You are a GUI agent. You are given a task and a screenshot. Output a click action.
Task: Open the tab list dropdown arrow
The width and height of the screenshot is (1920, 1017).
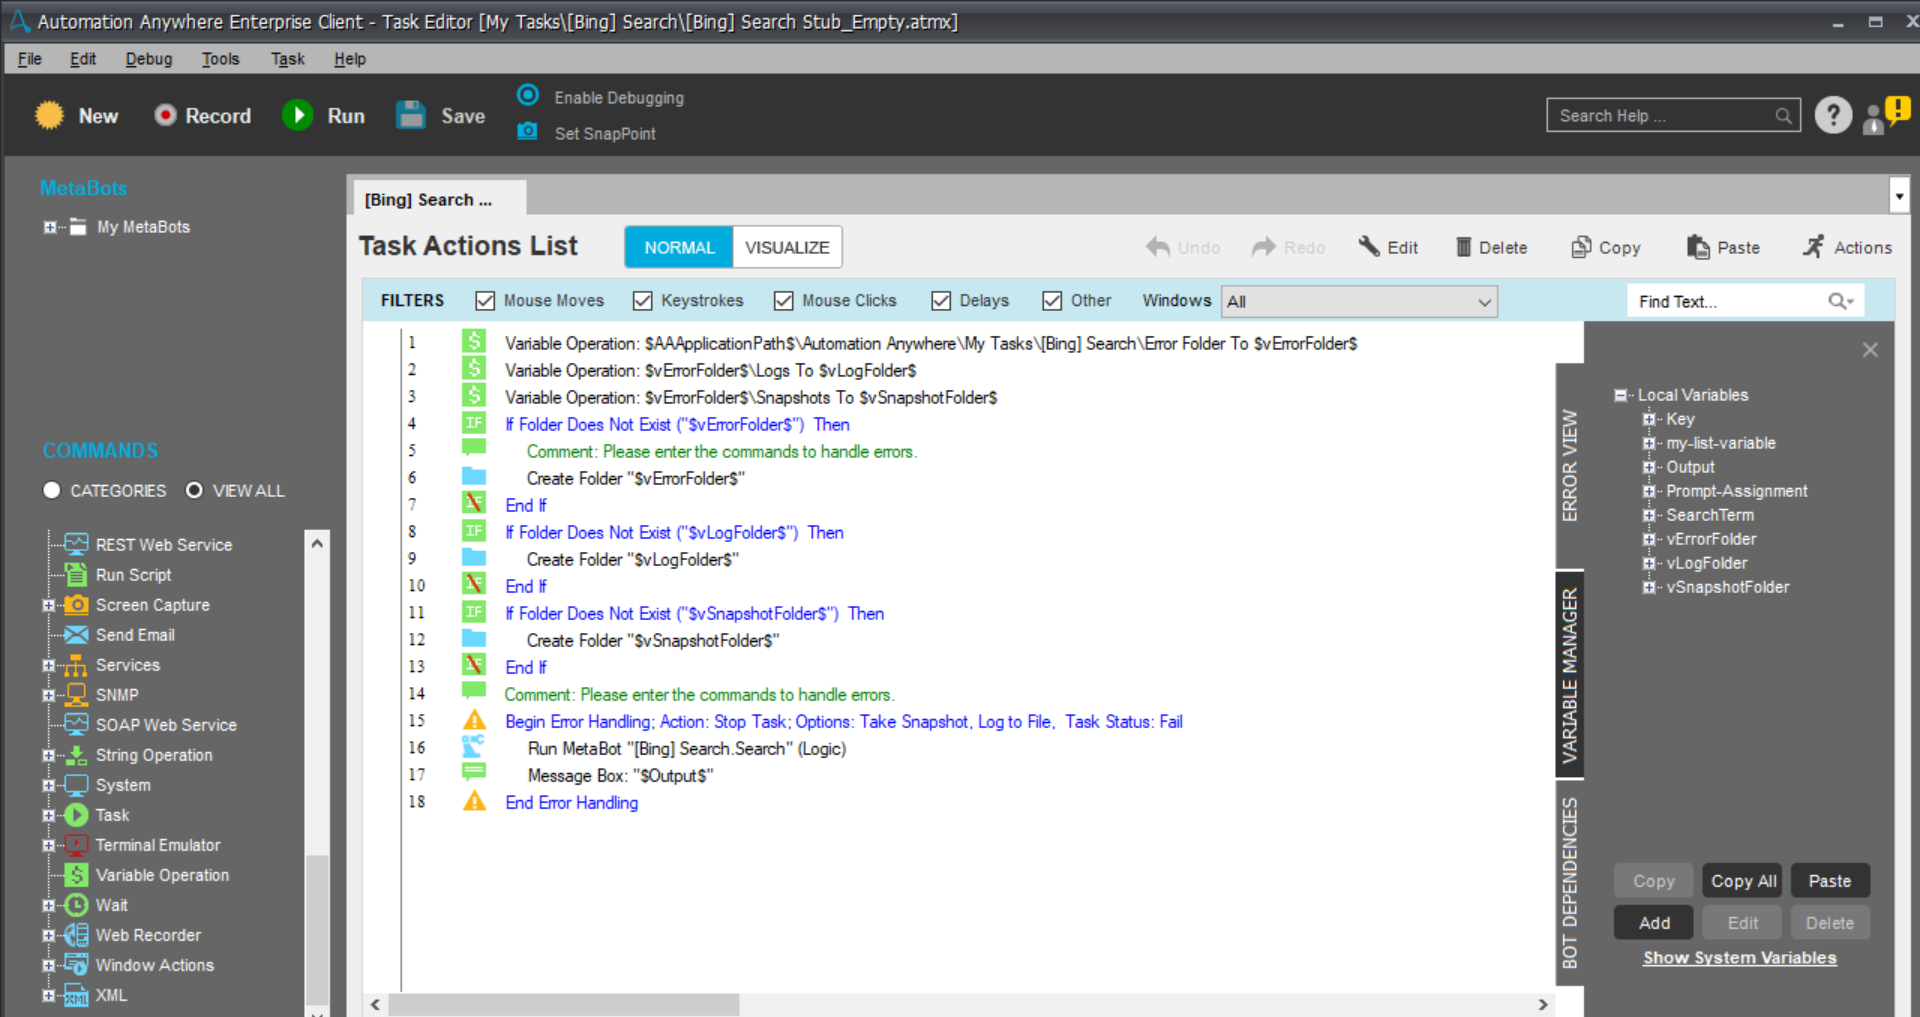pyautogui.click(x=1899, y=196)
